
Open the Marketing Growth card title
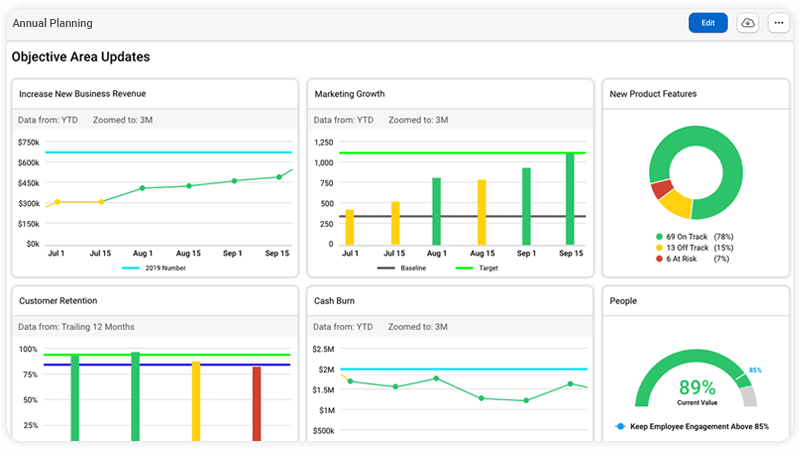349,94
